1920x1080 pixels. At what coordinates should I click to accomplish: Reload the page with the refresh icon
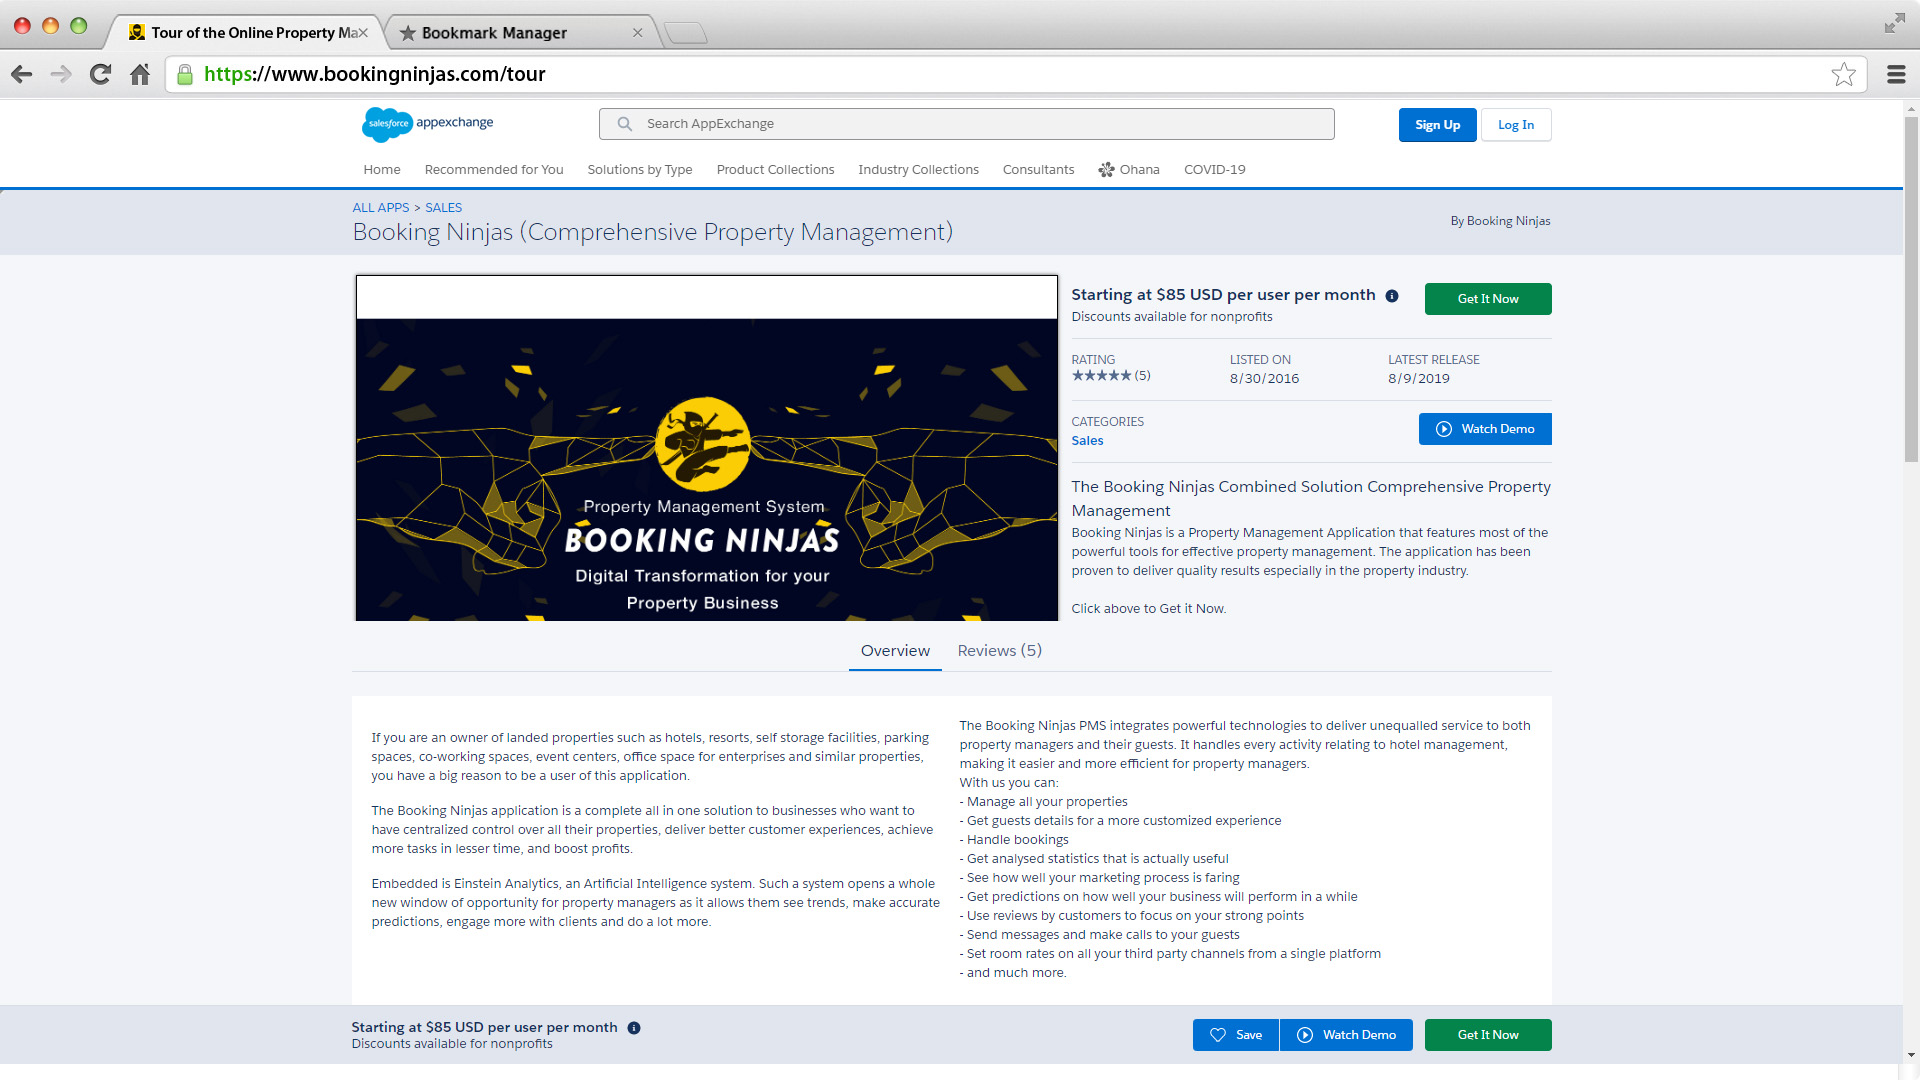(100, 74)
